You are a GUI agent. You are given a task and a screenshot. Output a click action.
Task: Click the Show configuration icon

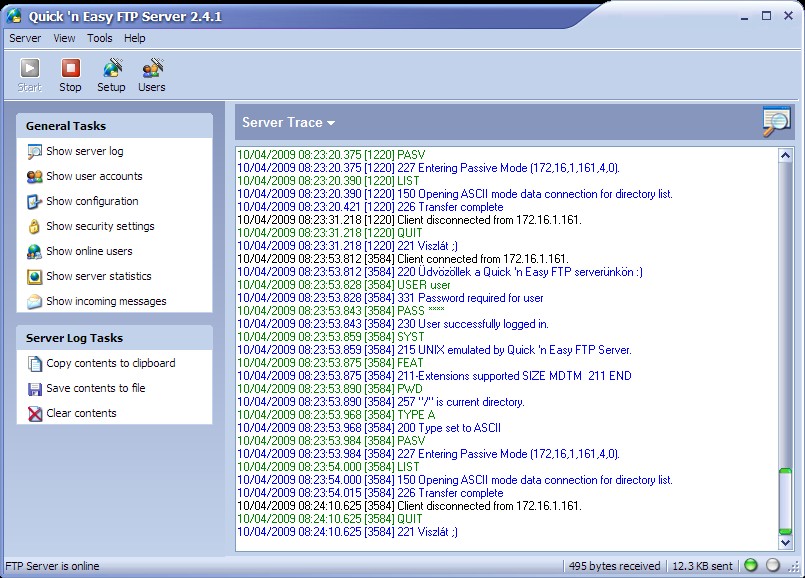[34, 202]
